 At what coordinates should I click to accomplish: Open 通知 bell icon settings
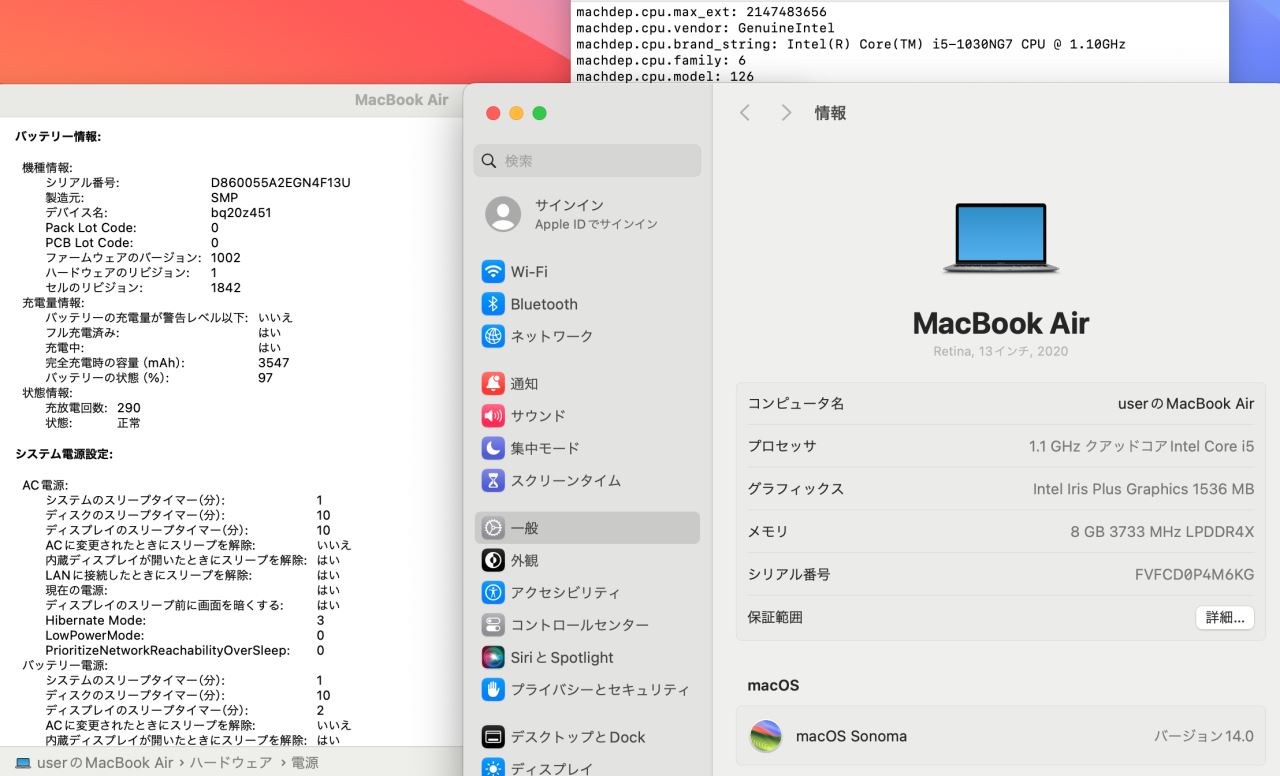493,384
